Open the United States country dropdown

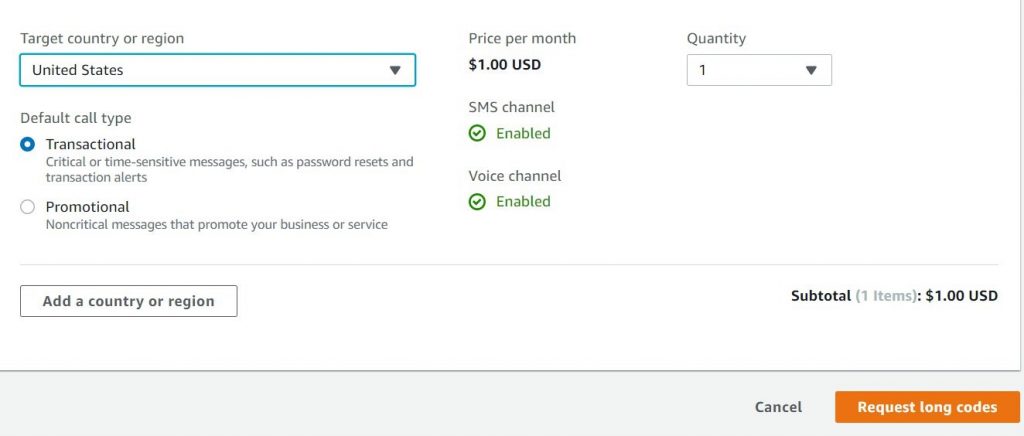point(217,70)
